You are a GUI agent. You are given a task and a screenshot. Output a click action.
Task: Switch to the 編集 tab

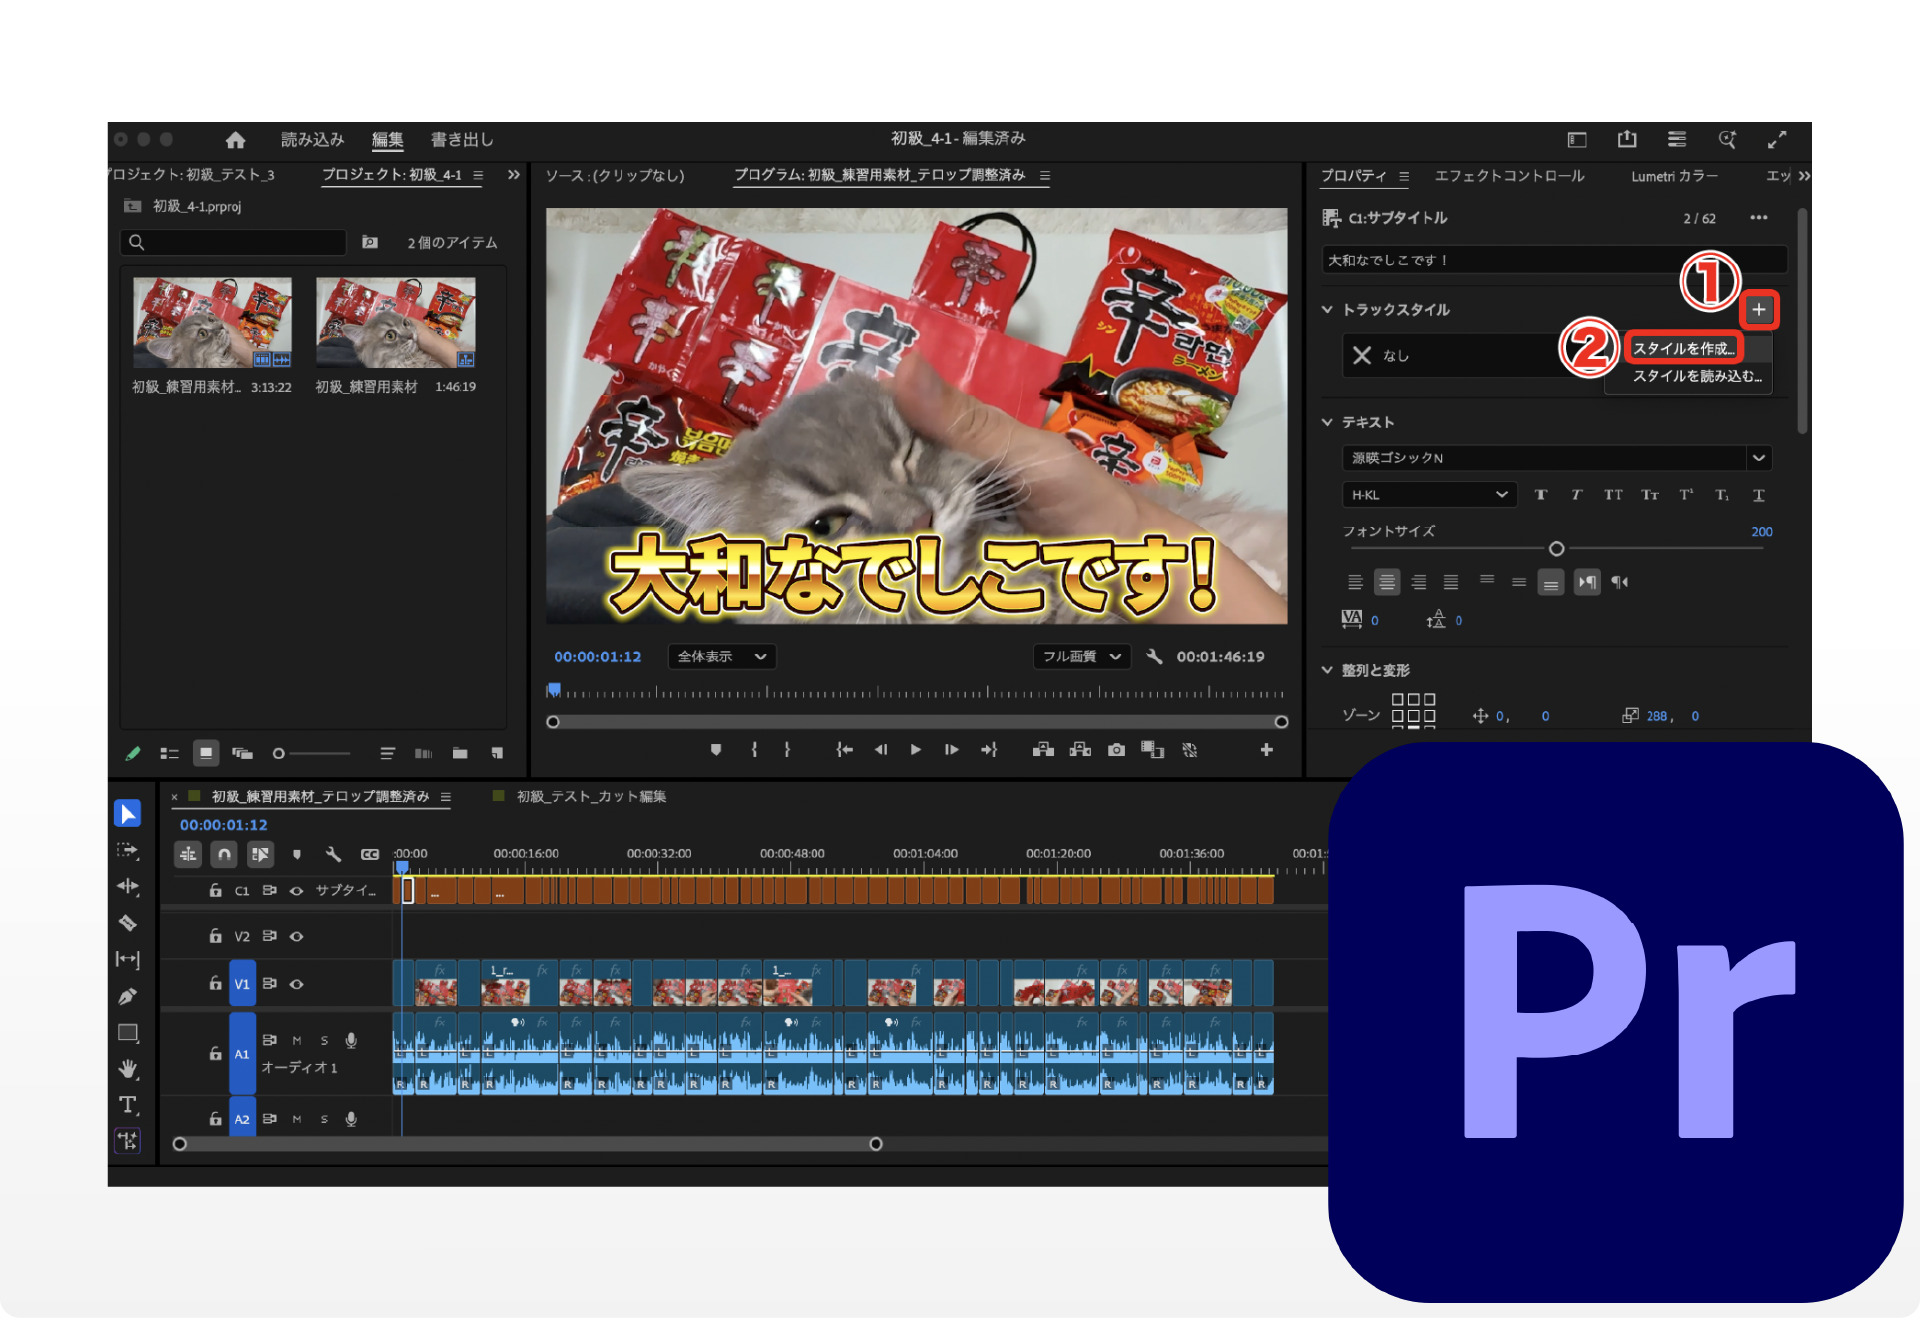(388, 140)
